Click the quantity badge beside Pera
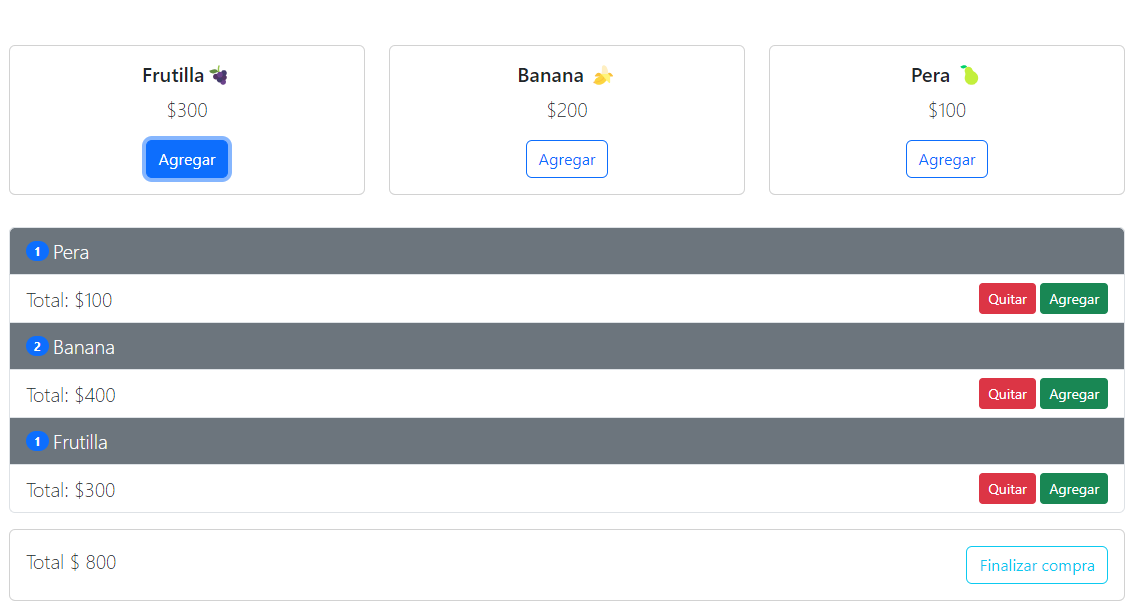 pos(37,252)
